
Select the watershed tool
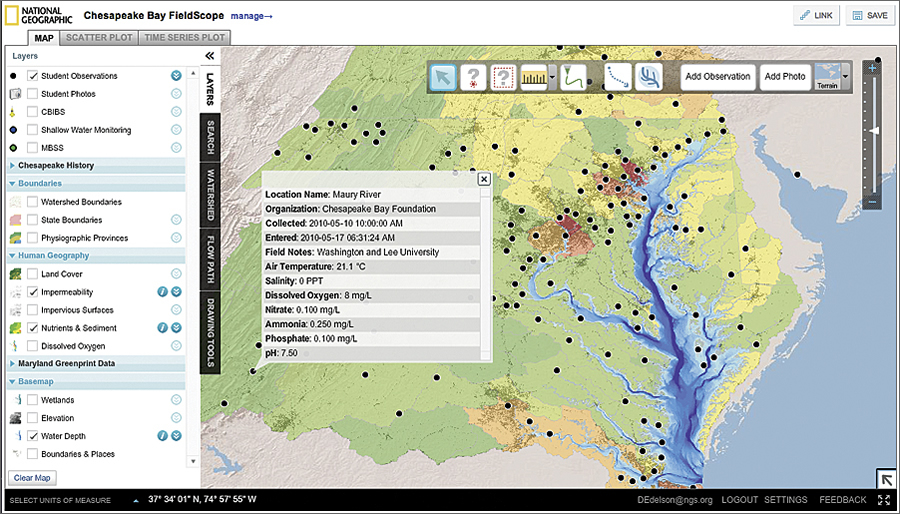649,77
